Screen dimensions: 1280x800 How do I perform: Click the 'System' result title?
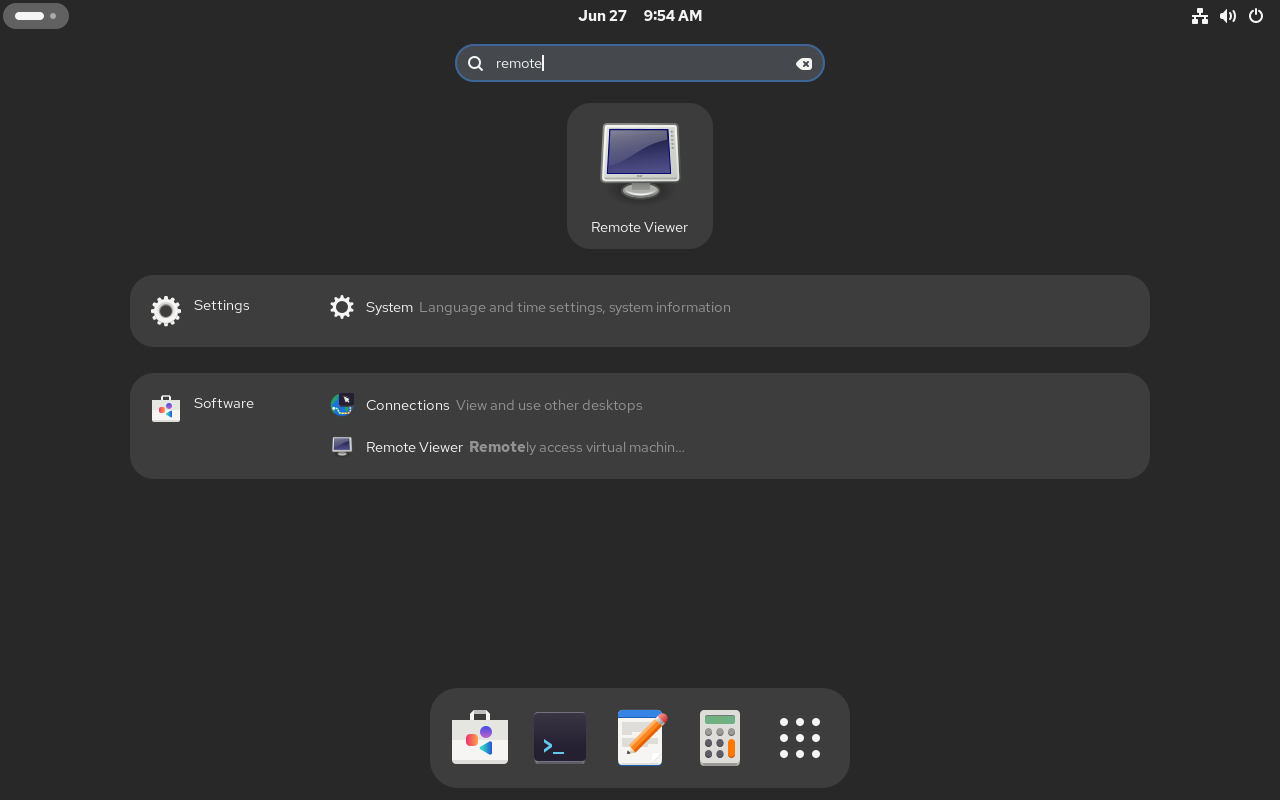coord(389,307)
